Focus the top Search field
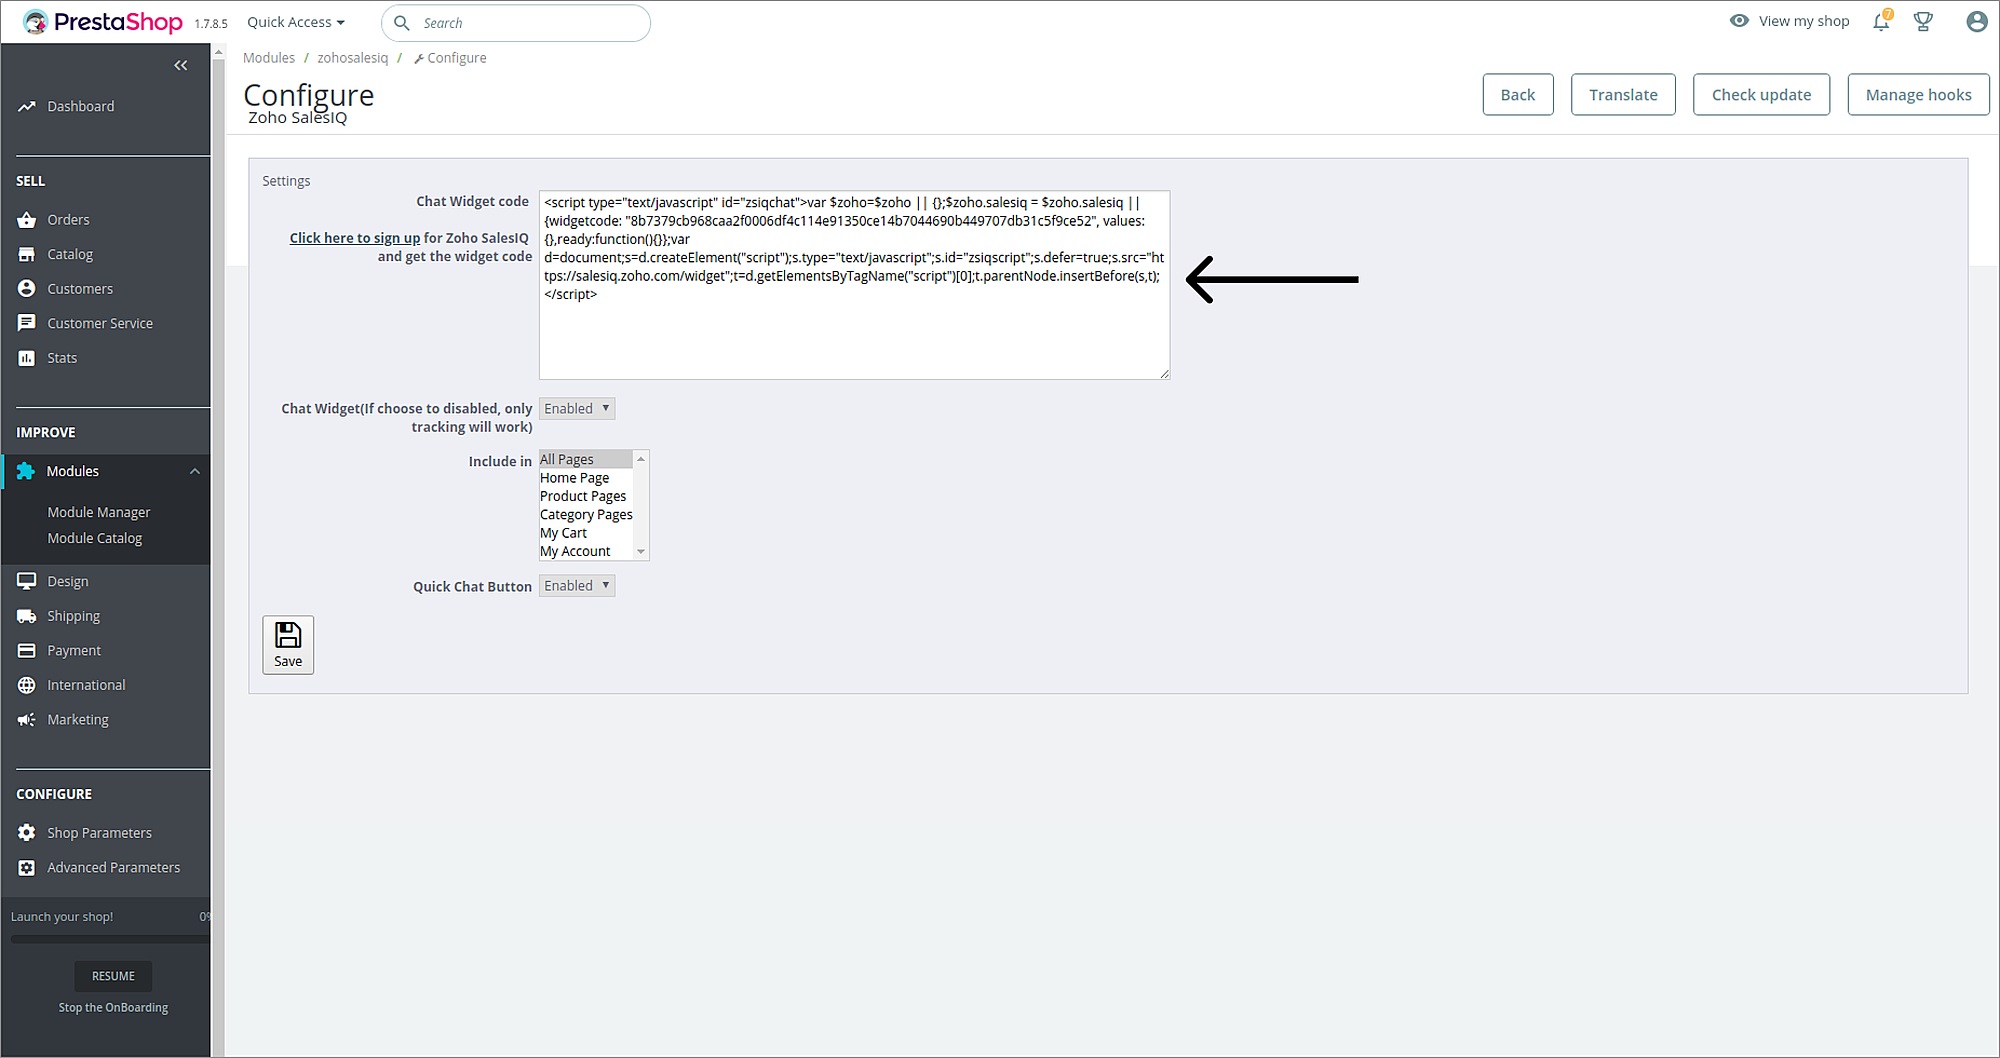 pyautogui.click(x=516, y=23)
